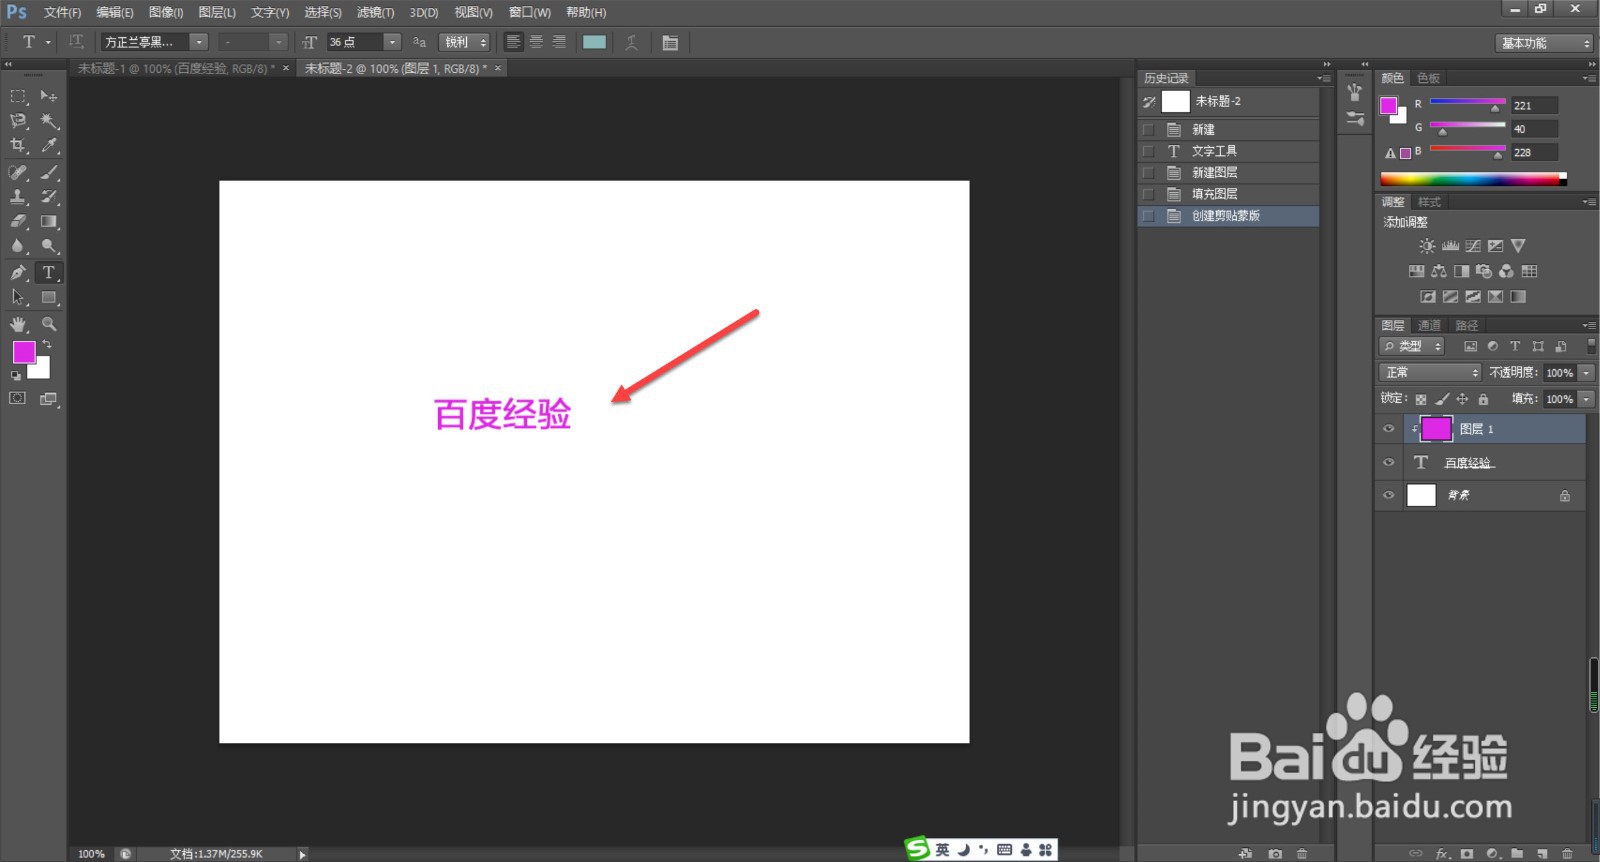Select the Horizontal Type tool in toolbox
1600x862 pixels.
coord(48,272)
